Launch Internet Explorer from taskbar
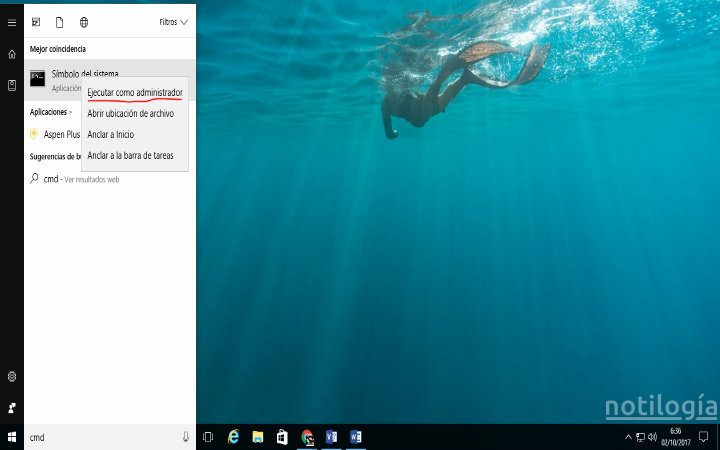 pyautogui.click(x=234, y=437)
